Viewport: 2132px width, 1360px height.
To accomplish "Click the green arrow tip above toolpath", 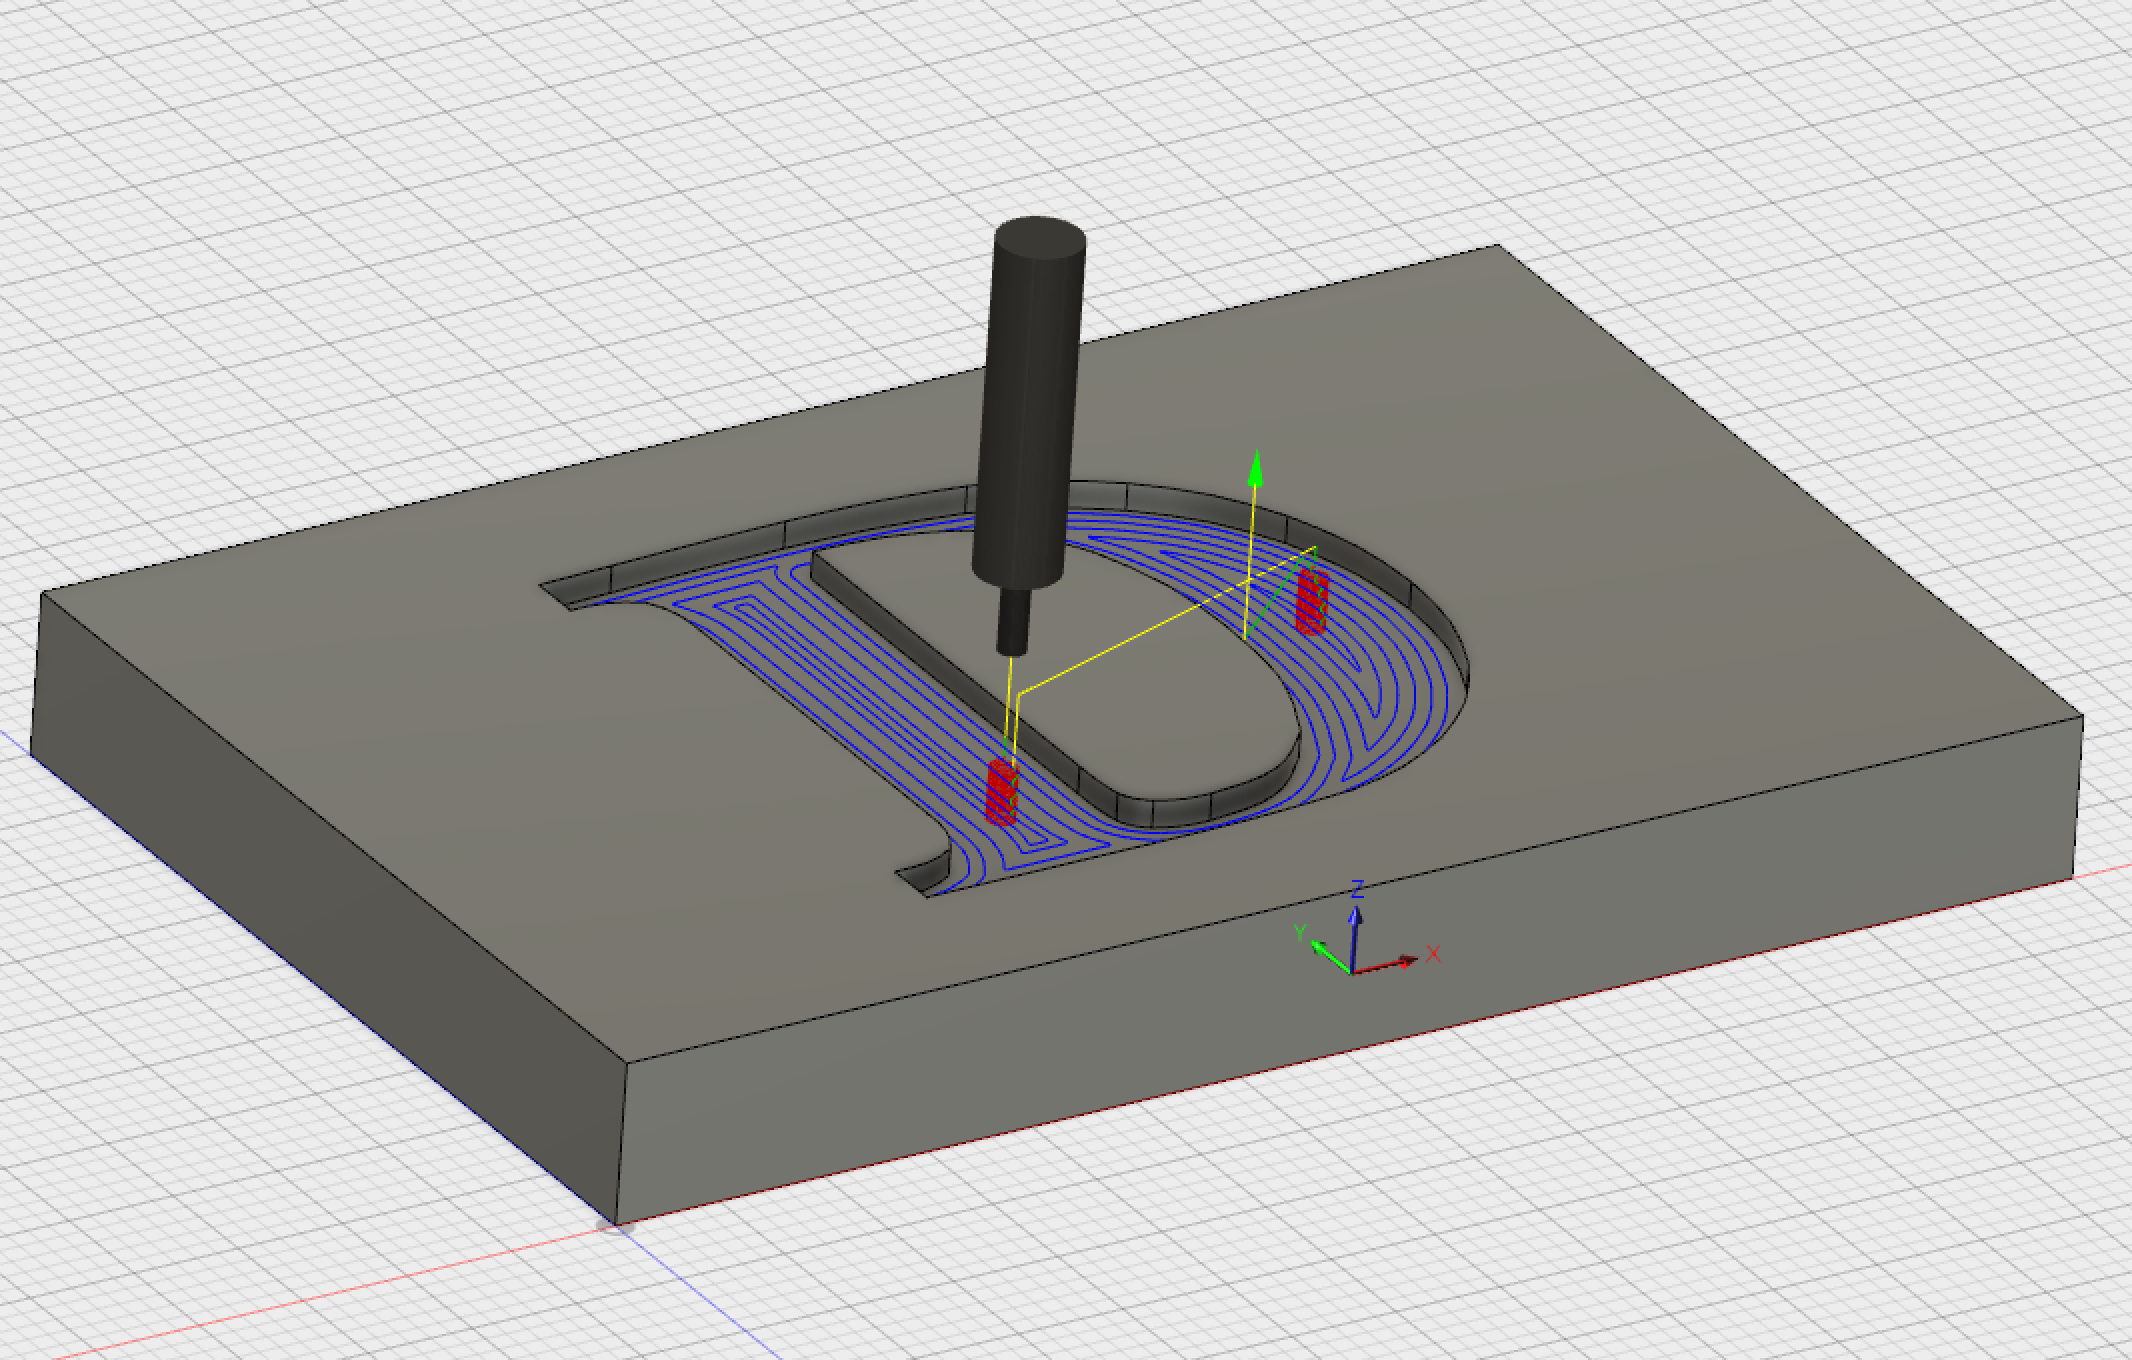I will 1255,467.
